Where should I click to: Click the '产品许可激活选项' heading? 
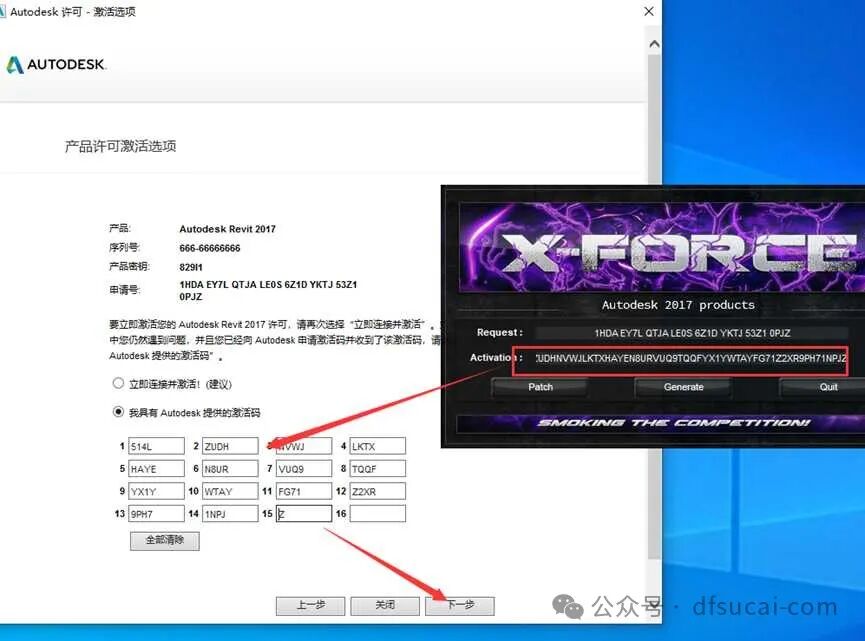[x=121, y=146]
